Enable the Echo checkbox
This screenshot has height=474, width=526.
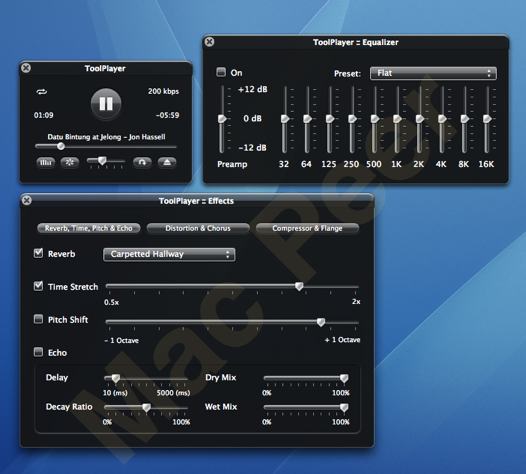[39, 352]
